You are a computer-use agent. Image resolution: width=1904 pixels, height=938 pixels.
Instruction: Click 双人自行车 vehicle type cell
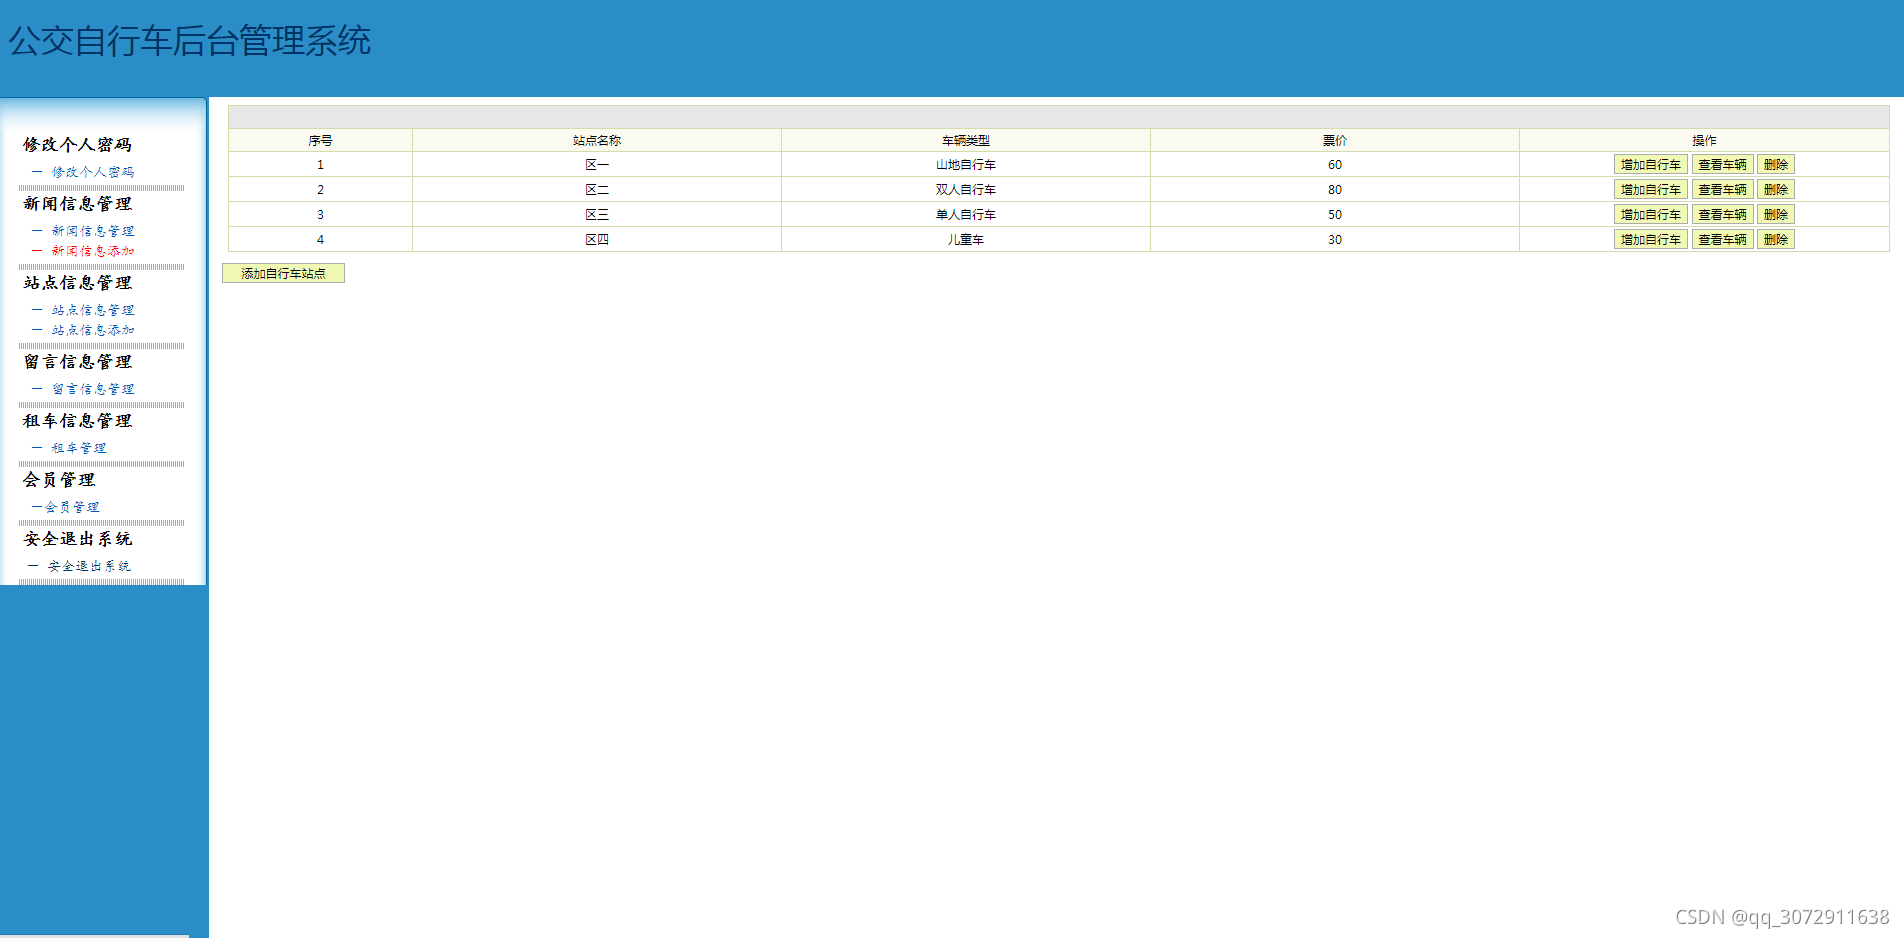pos(966,189)
